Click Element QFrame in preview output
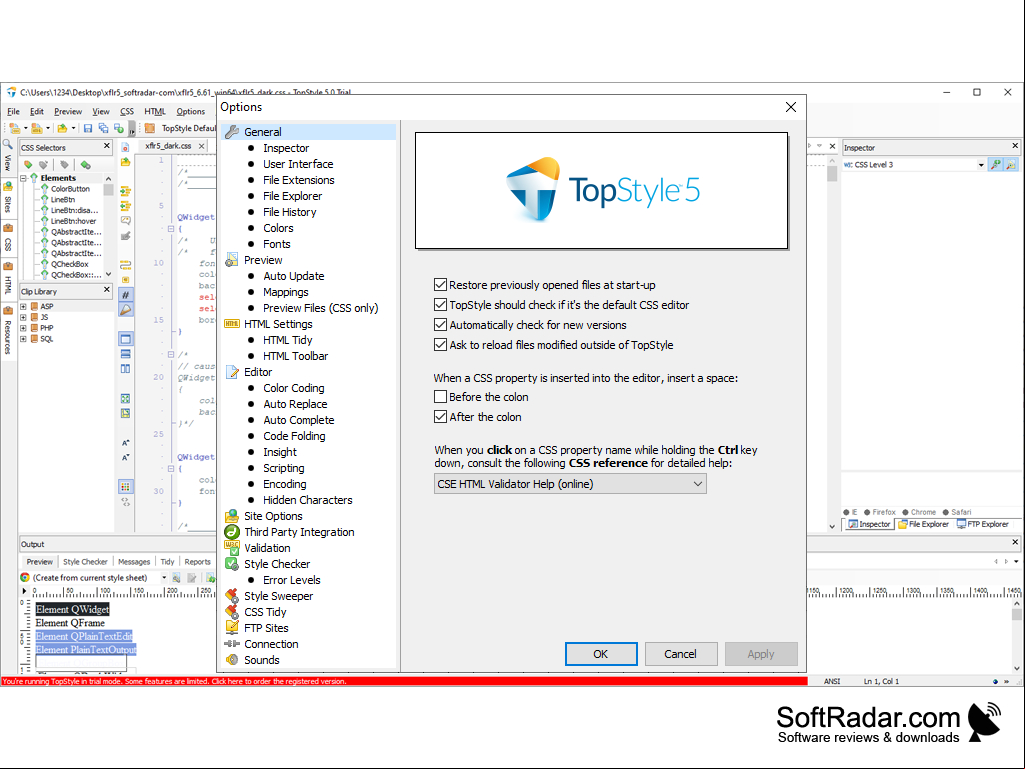This screenshot has height=769, width=1025. (x=70, y=623)
